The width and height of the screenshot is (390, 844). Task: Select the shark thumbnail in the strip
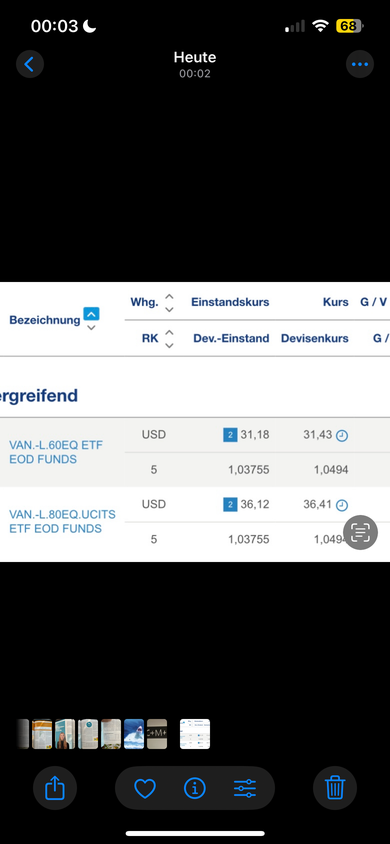click(x=134, y=734)
